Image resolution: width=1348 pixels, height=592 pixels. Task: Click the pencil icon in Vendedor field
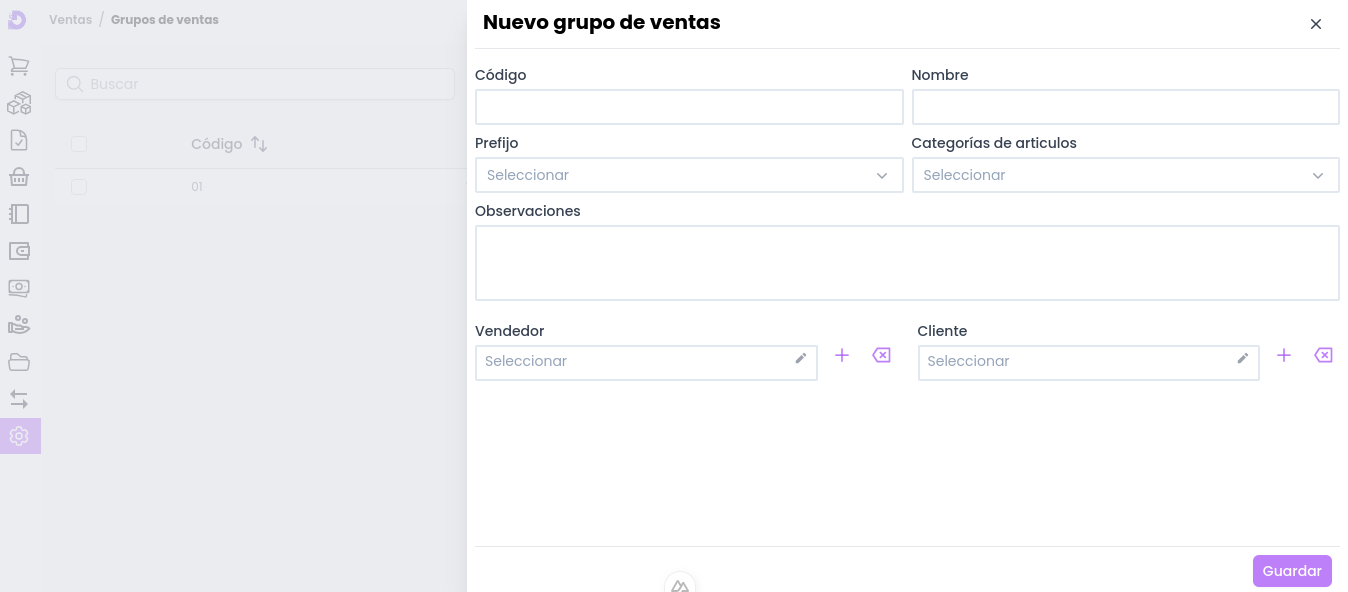[x=800, y=359]
